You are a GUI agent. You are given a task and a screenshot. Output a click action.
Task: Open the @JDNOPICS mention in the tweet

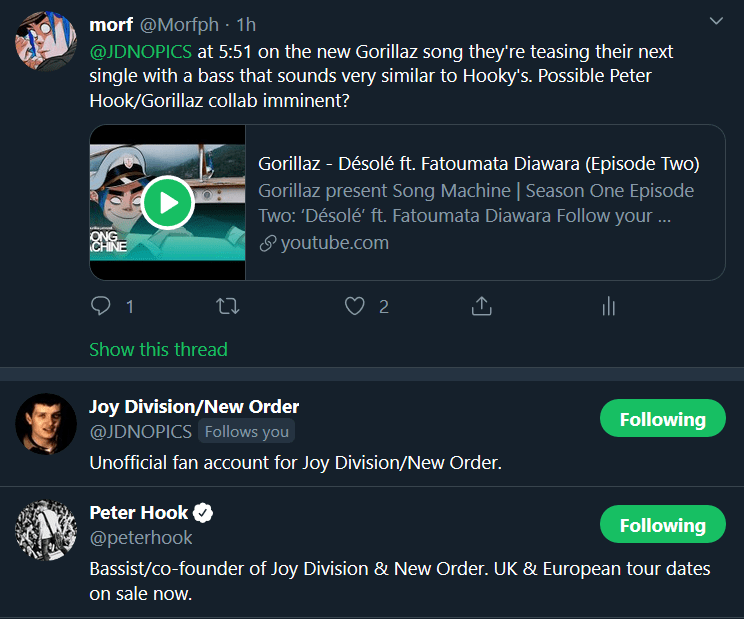tap(140, 51)
